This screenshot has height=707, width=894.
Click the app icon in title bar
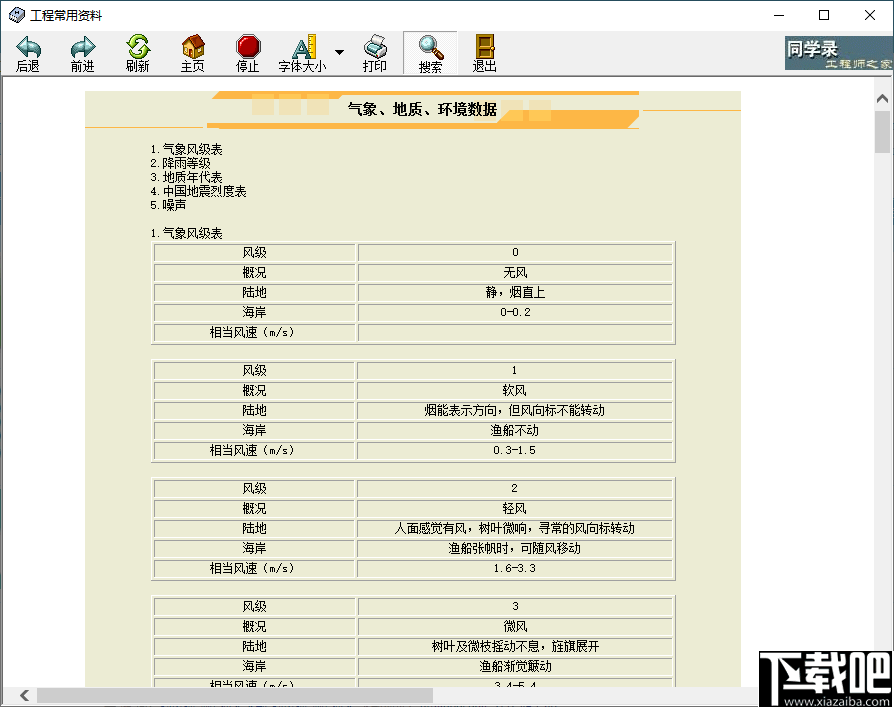pyautogui.click(x=17, y=15)
